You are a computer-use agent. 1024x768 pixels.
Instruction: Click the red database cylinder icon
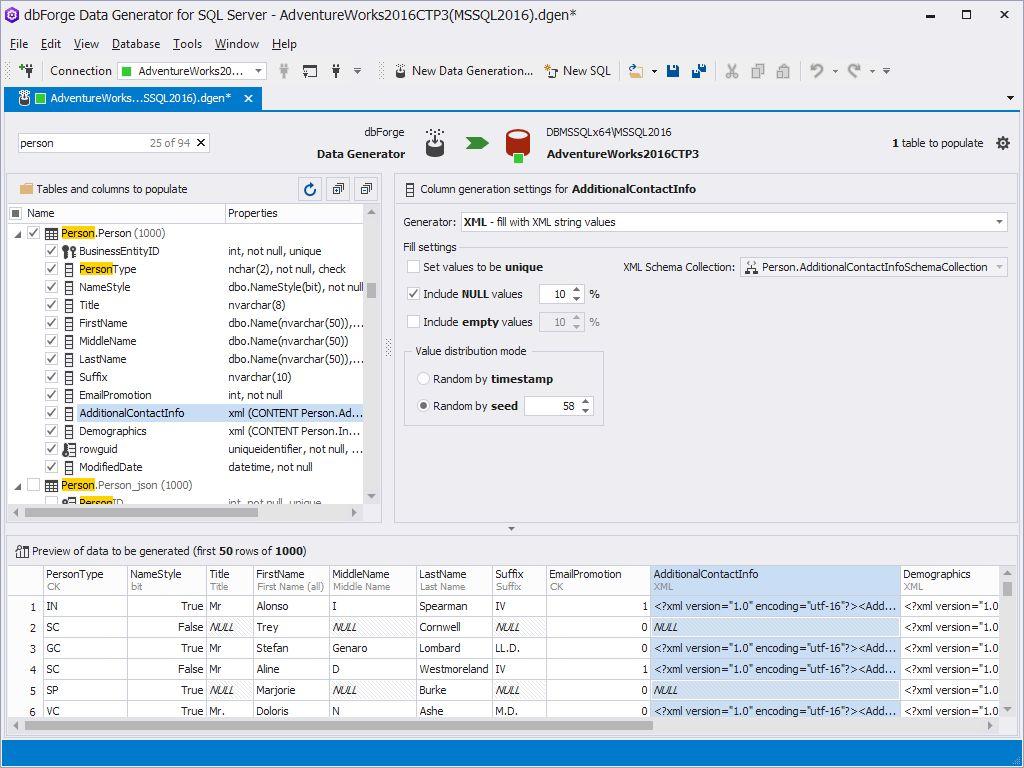point(518,144)
